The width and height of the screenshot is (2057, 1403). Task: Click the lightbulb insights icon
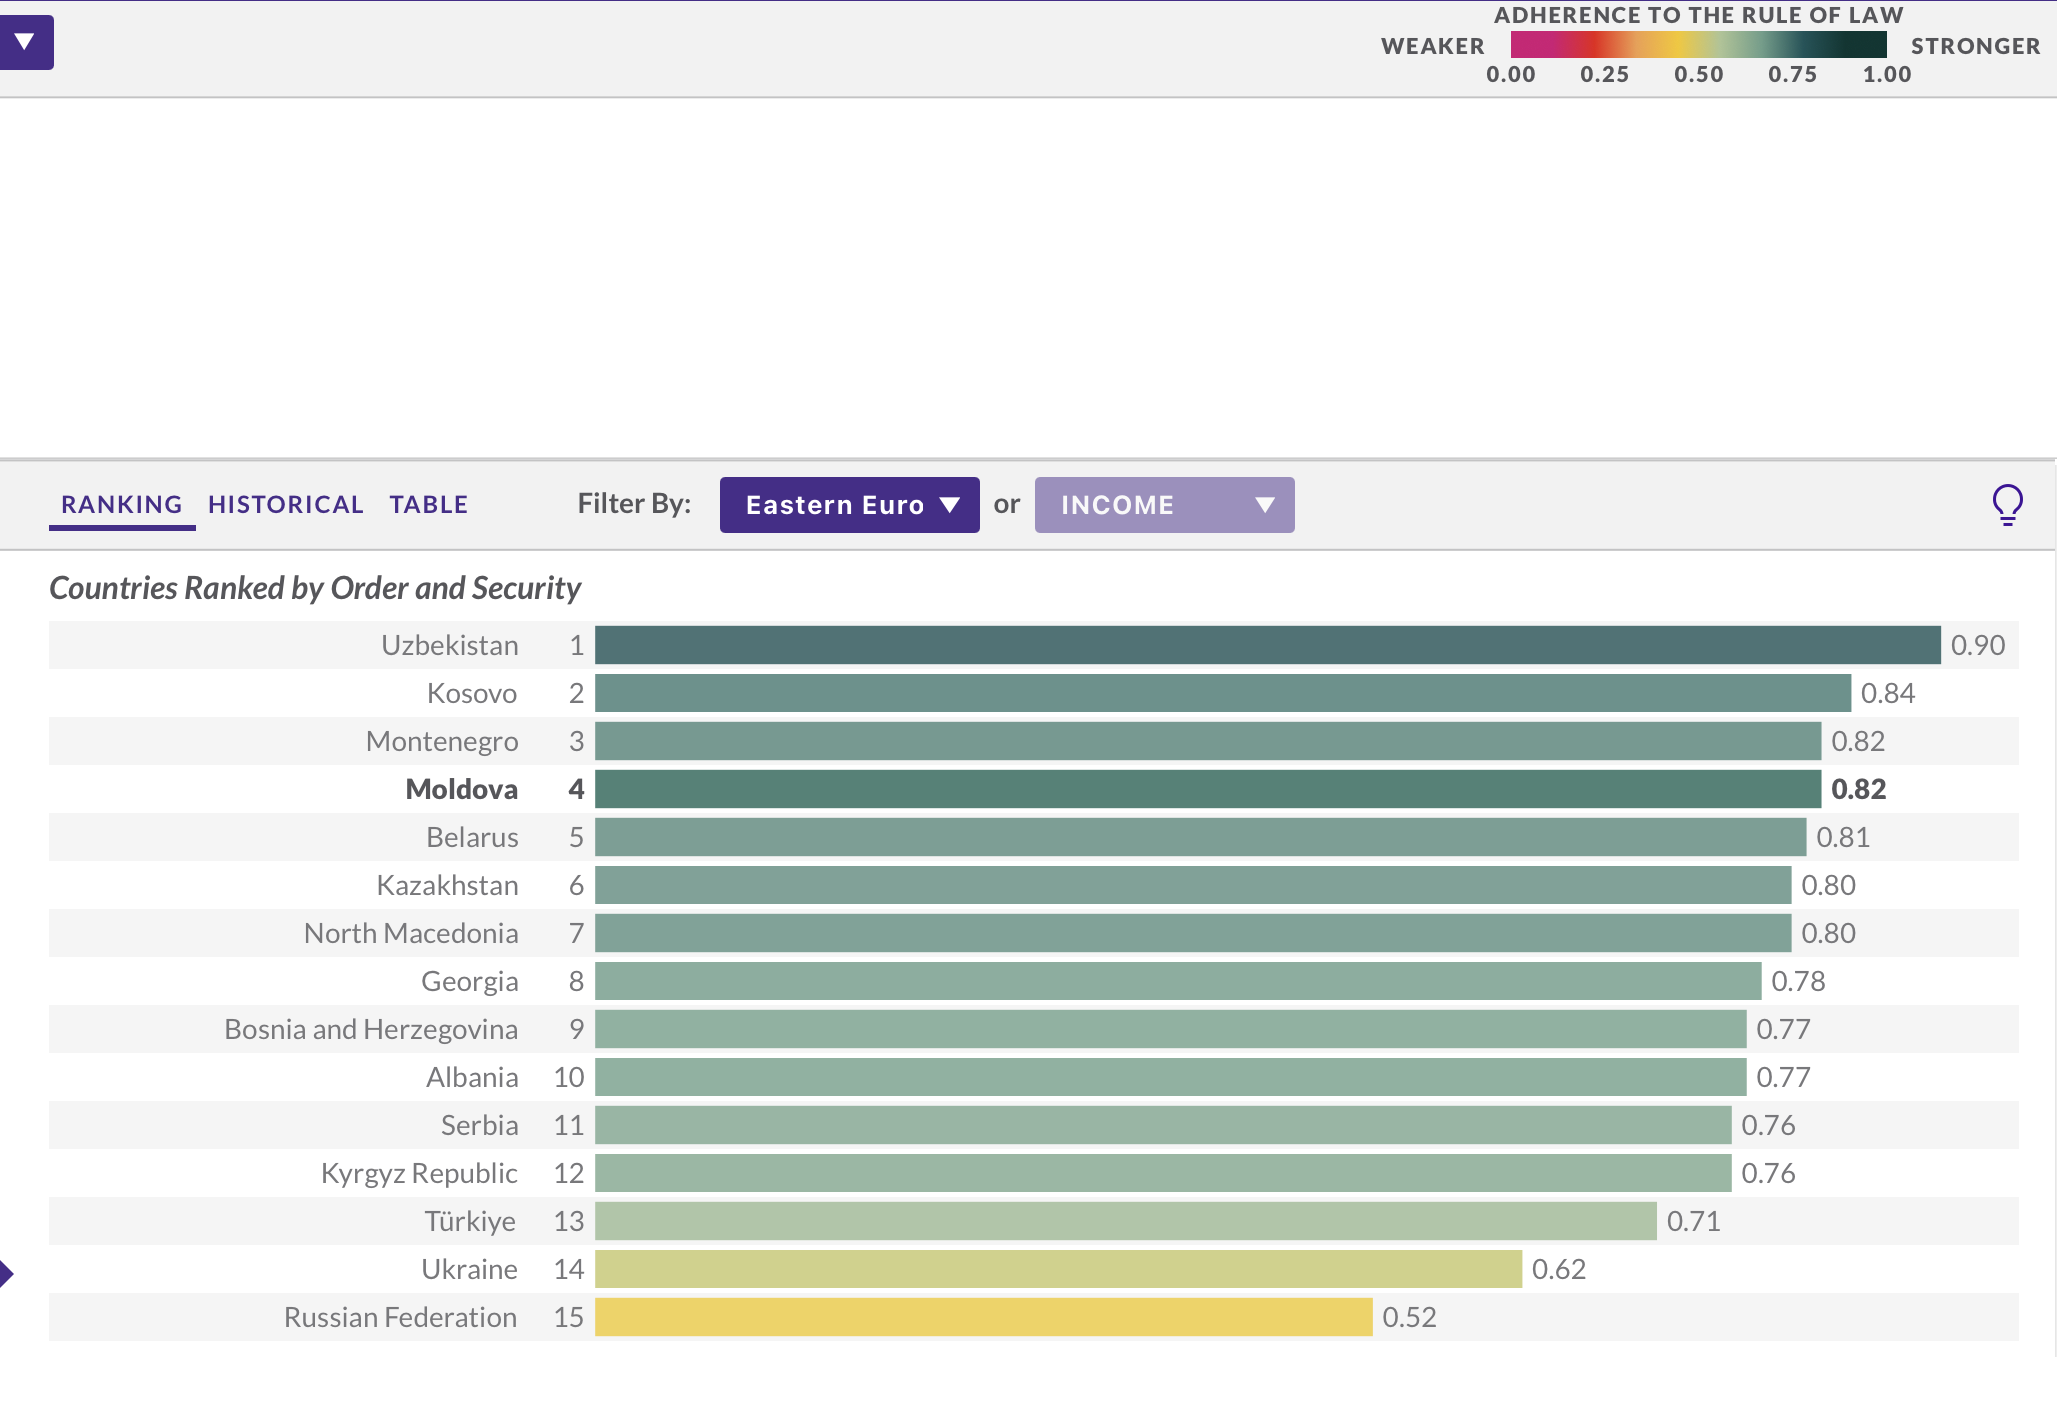click(x=2007, y=504)
